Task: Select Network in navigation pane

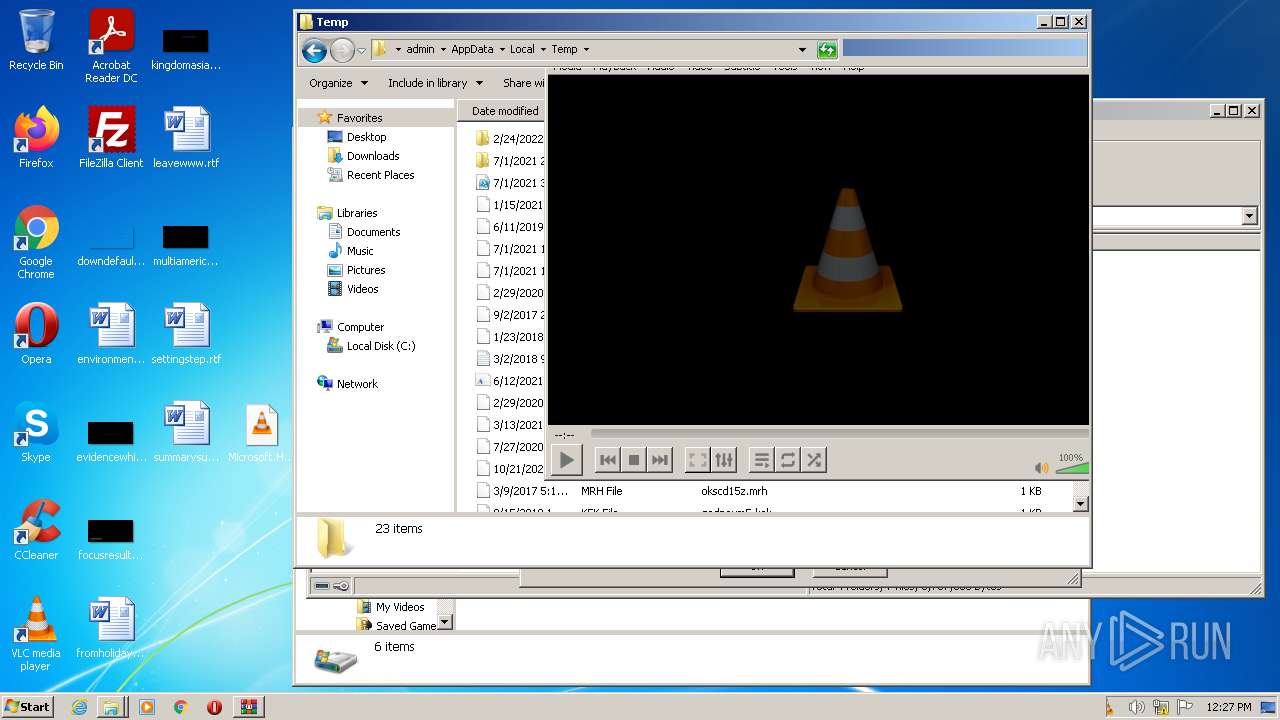Action: (357, 384)
